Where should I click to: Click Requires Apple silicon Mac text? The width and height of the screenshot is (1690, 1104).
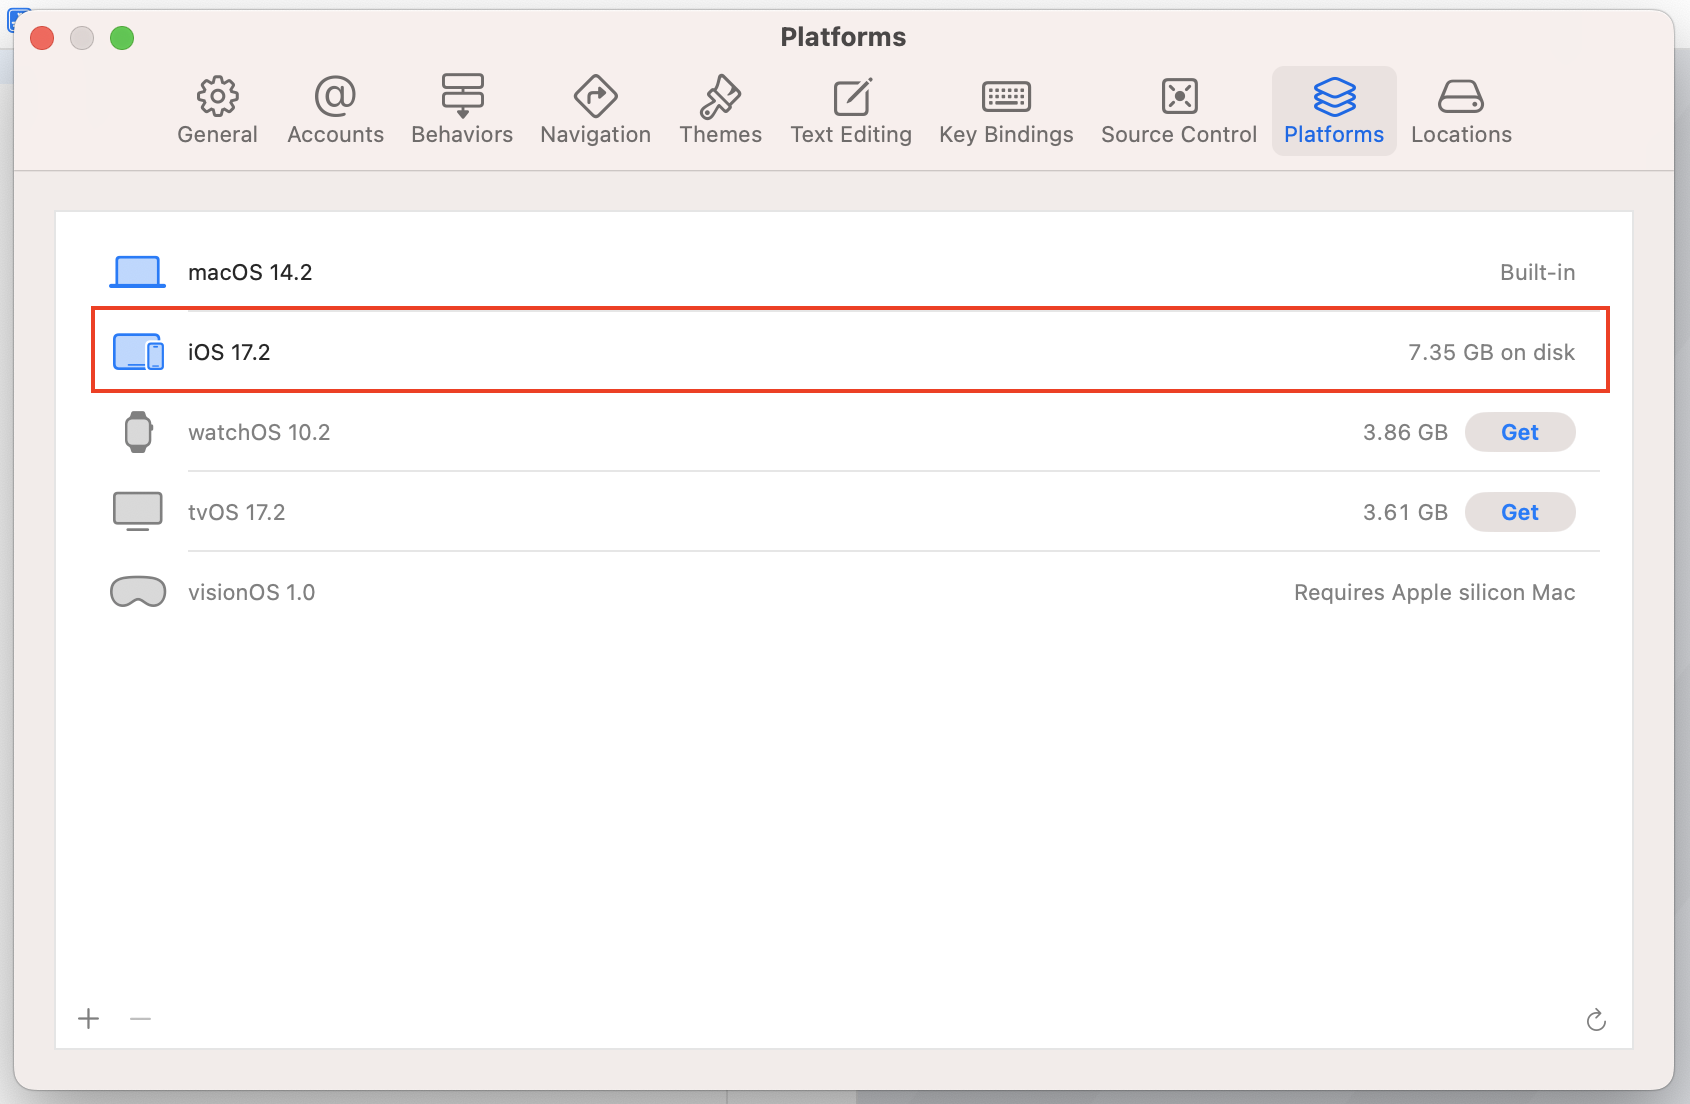(x=1434, y=592)
